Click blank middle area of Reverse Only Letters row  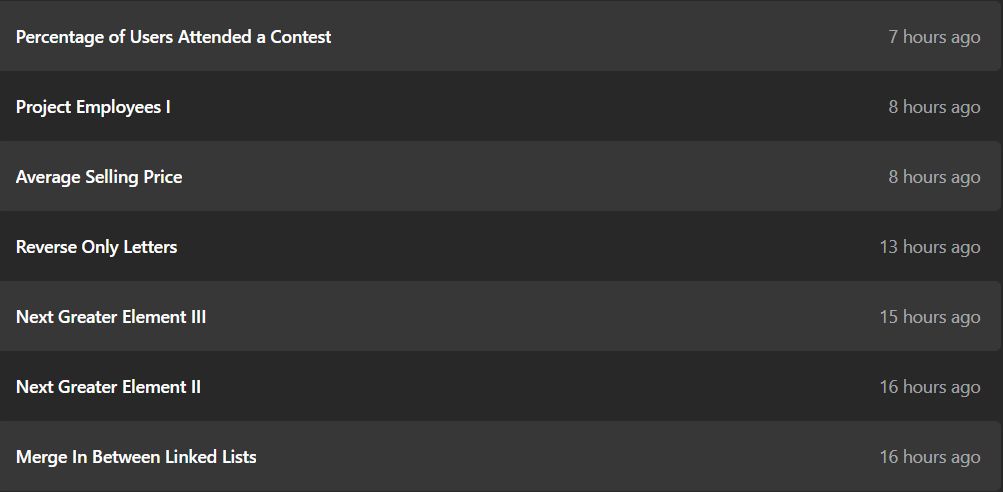(x=512, y=246)
